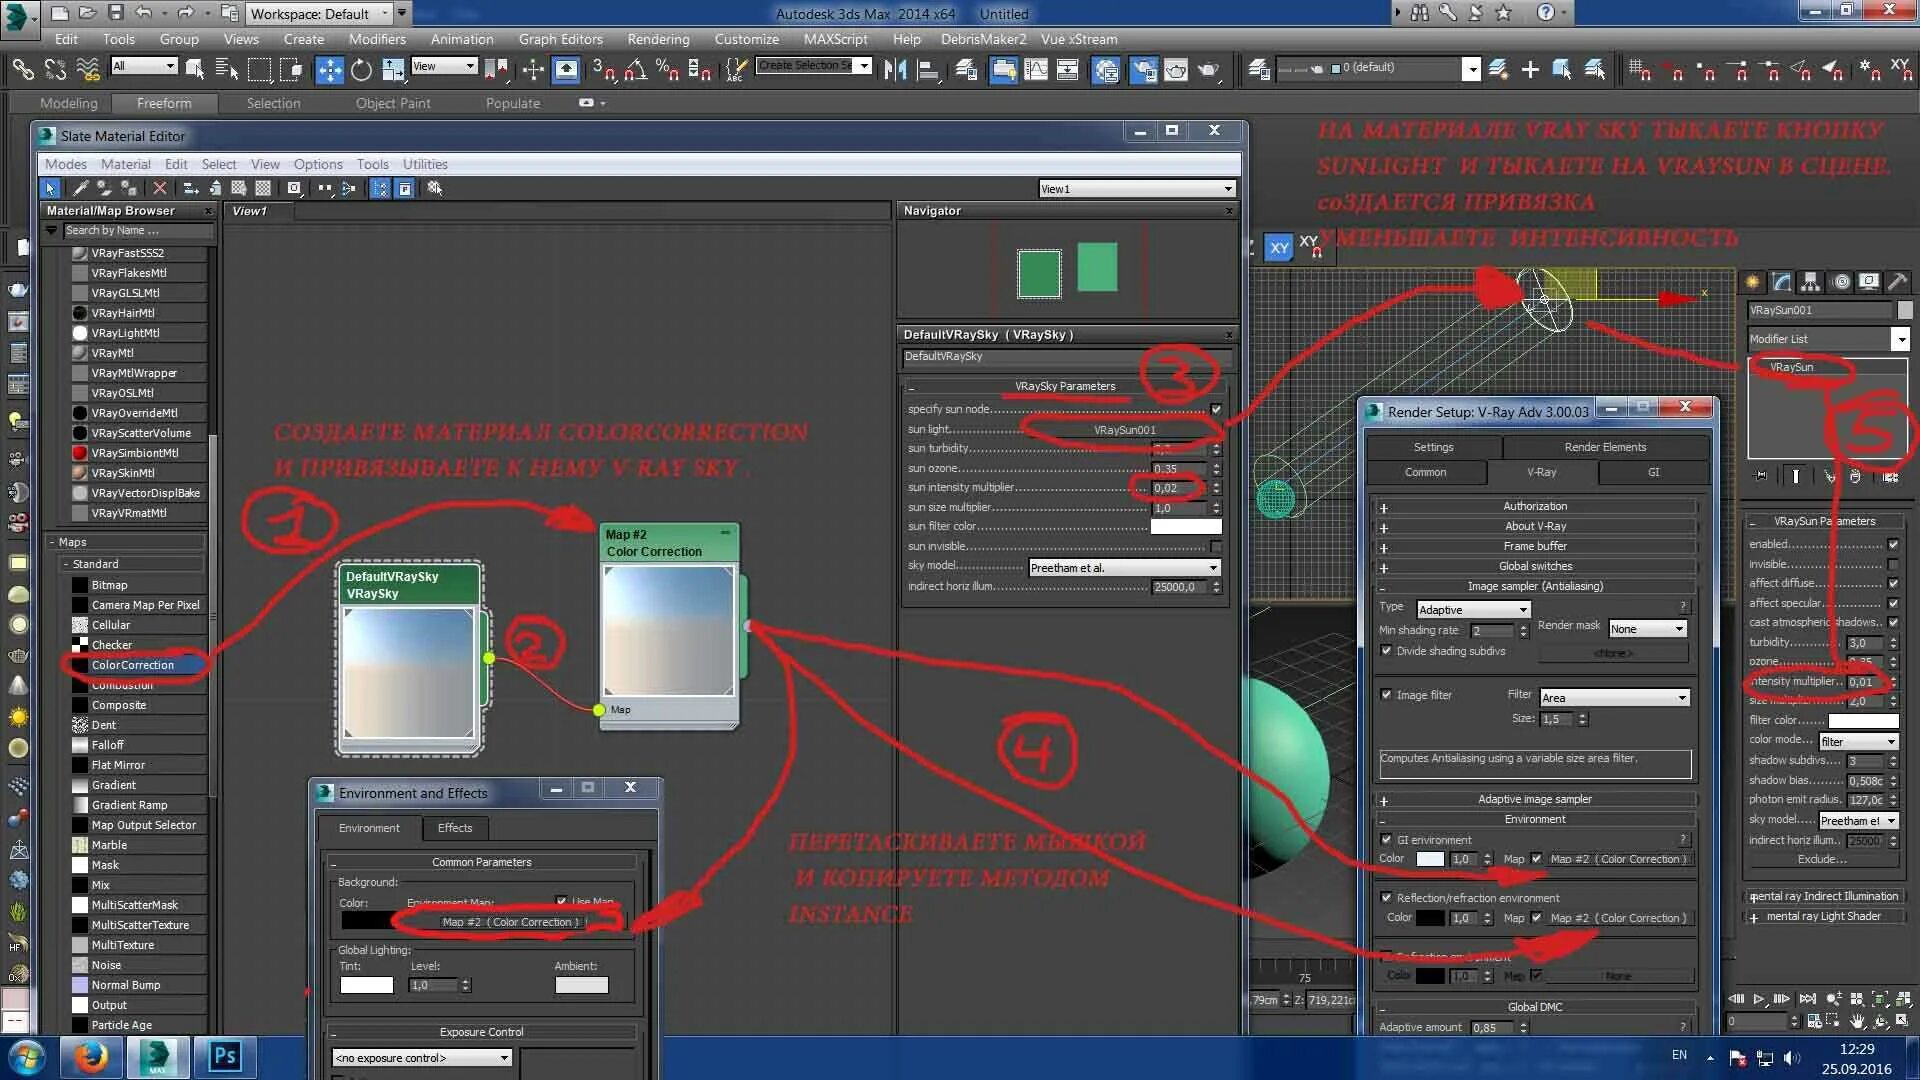Click the Align tool icon

pyautogui.click(x=928, y=69)
